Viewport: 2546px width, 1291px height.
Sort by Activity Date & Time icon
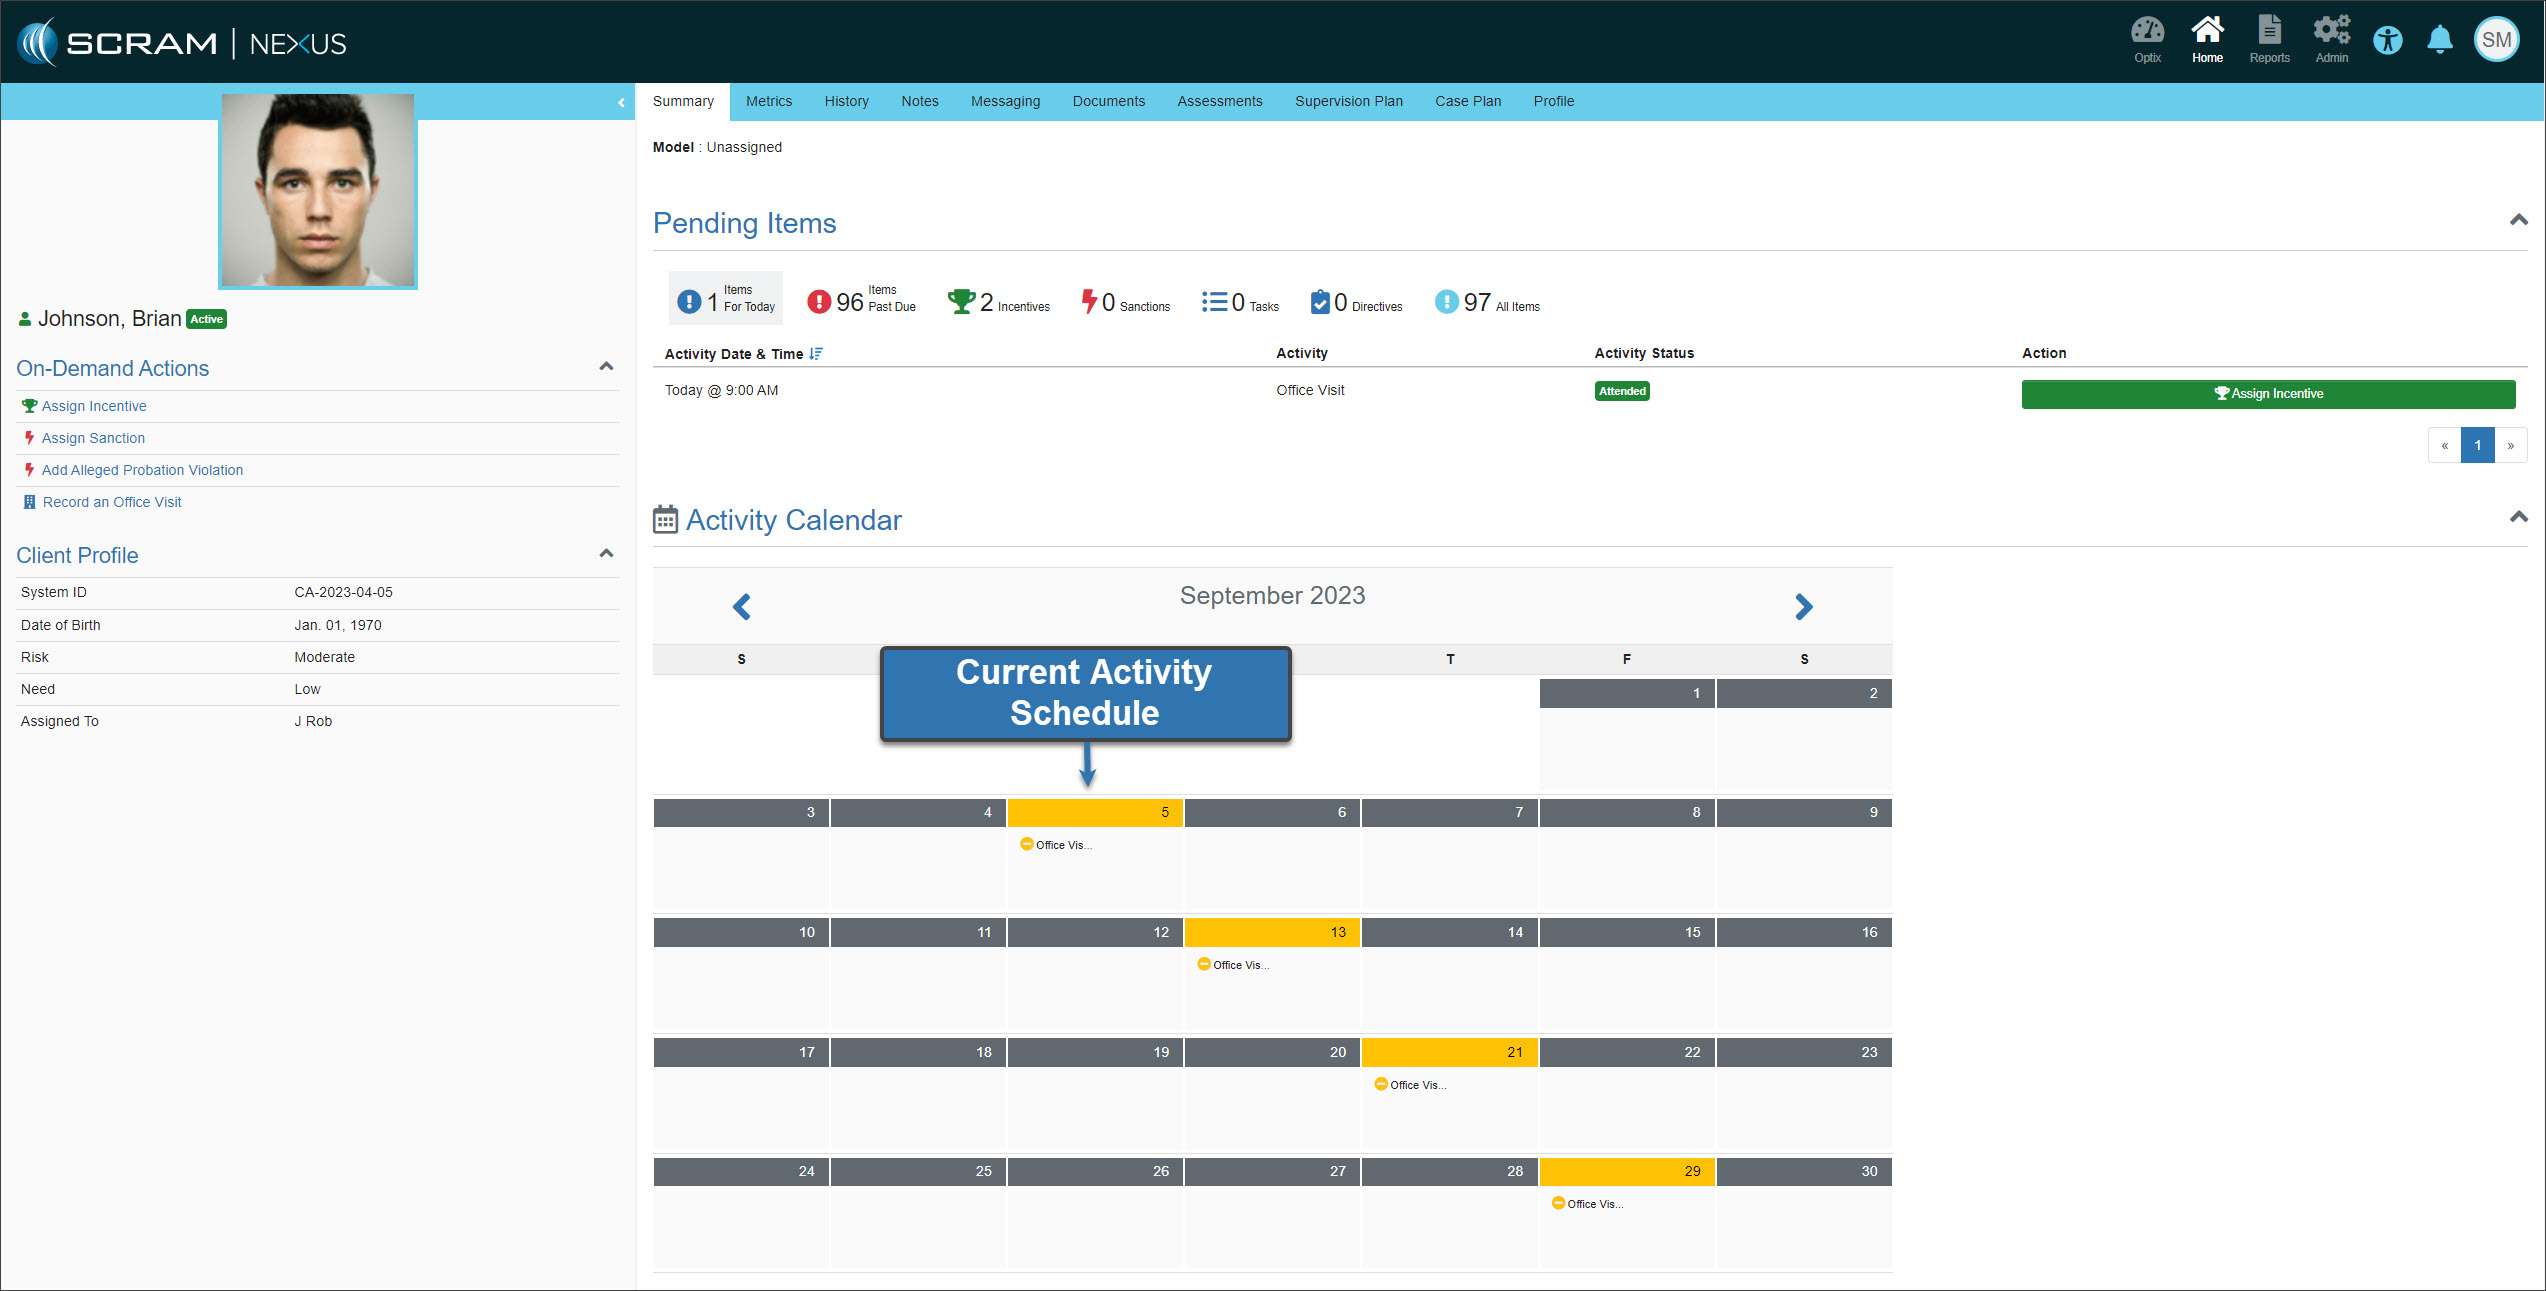click(x=816, y=354)
